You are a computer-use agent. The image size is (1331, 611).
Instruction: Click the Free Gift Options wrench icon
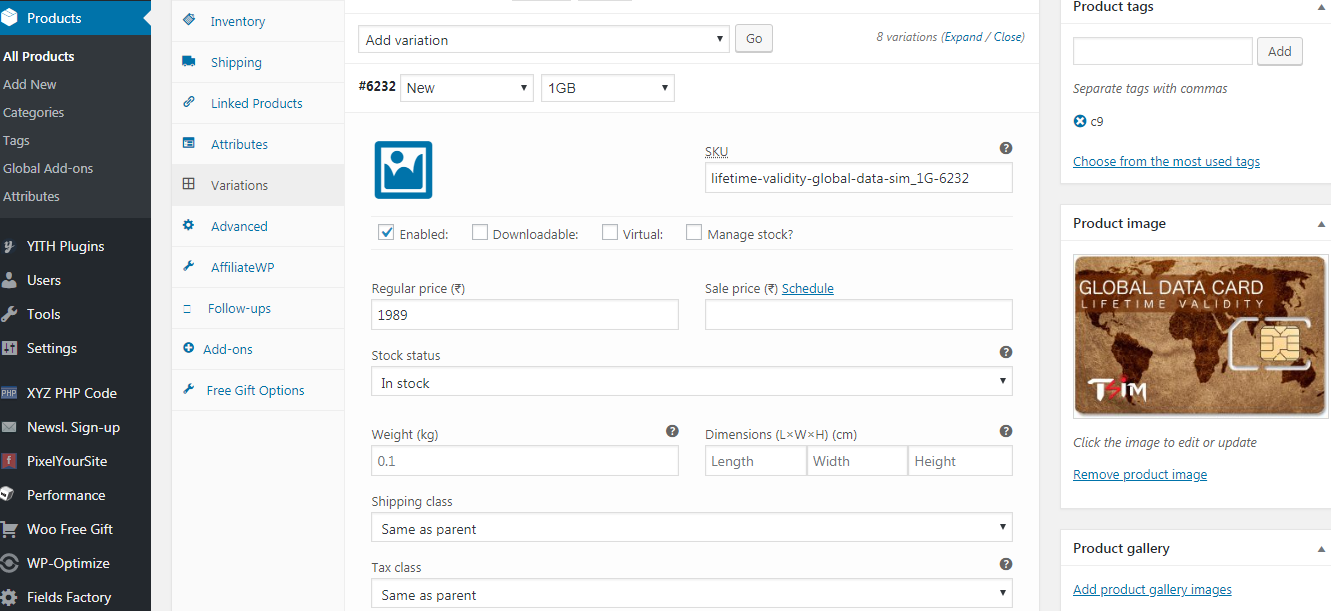click(x=189, y=389)
